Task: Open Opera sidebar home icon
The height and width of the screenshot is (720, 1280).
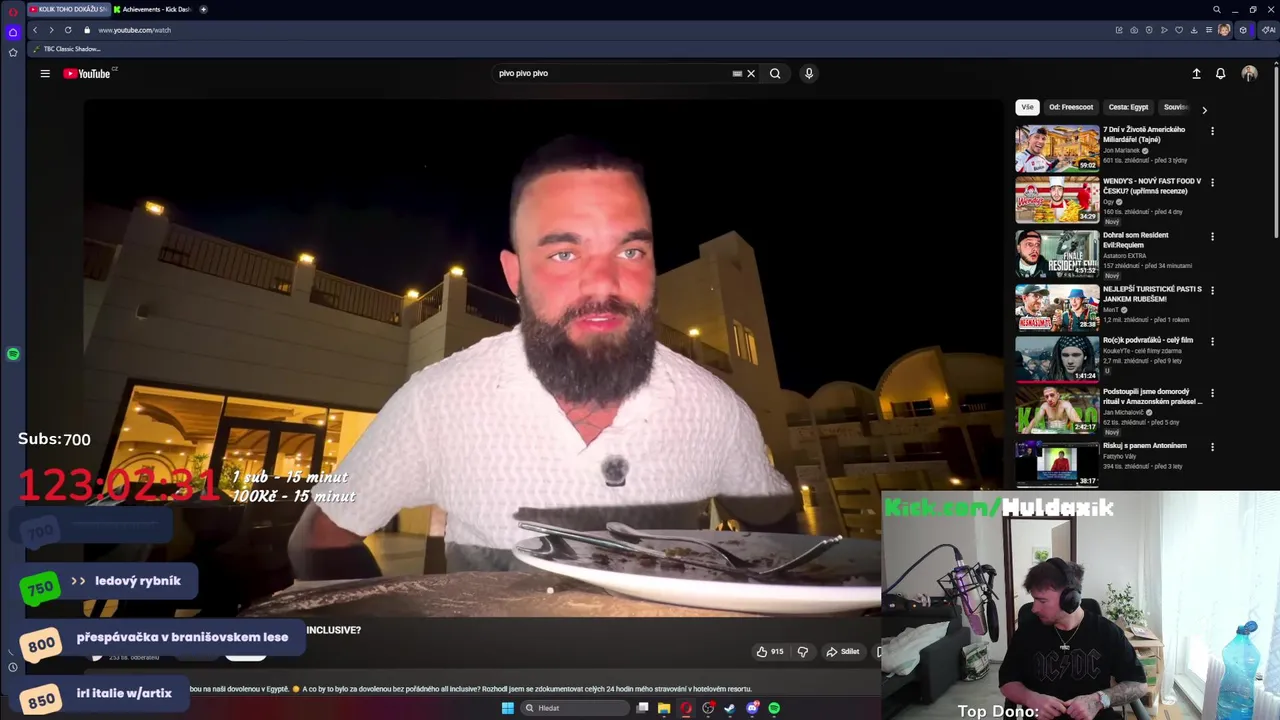Action: pyautogui.click(x=13, y=32)
